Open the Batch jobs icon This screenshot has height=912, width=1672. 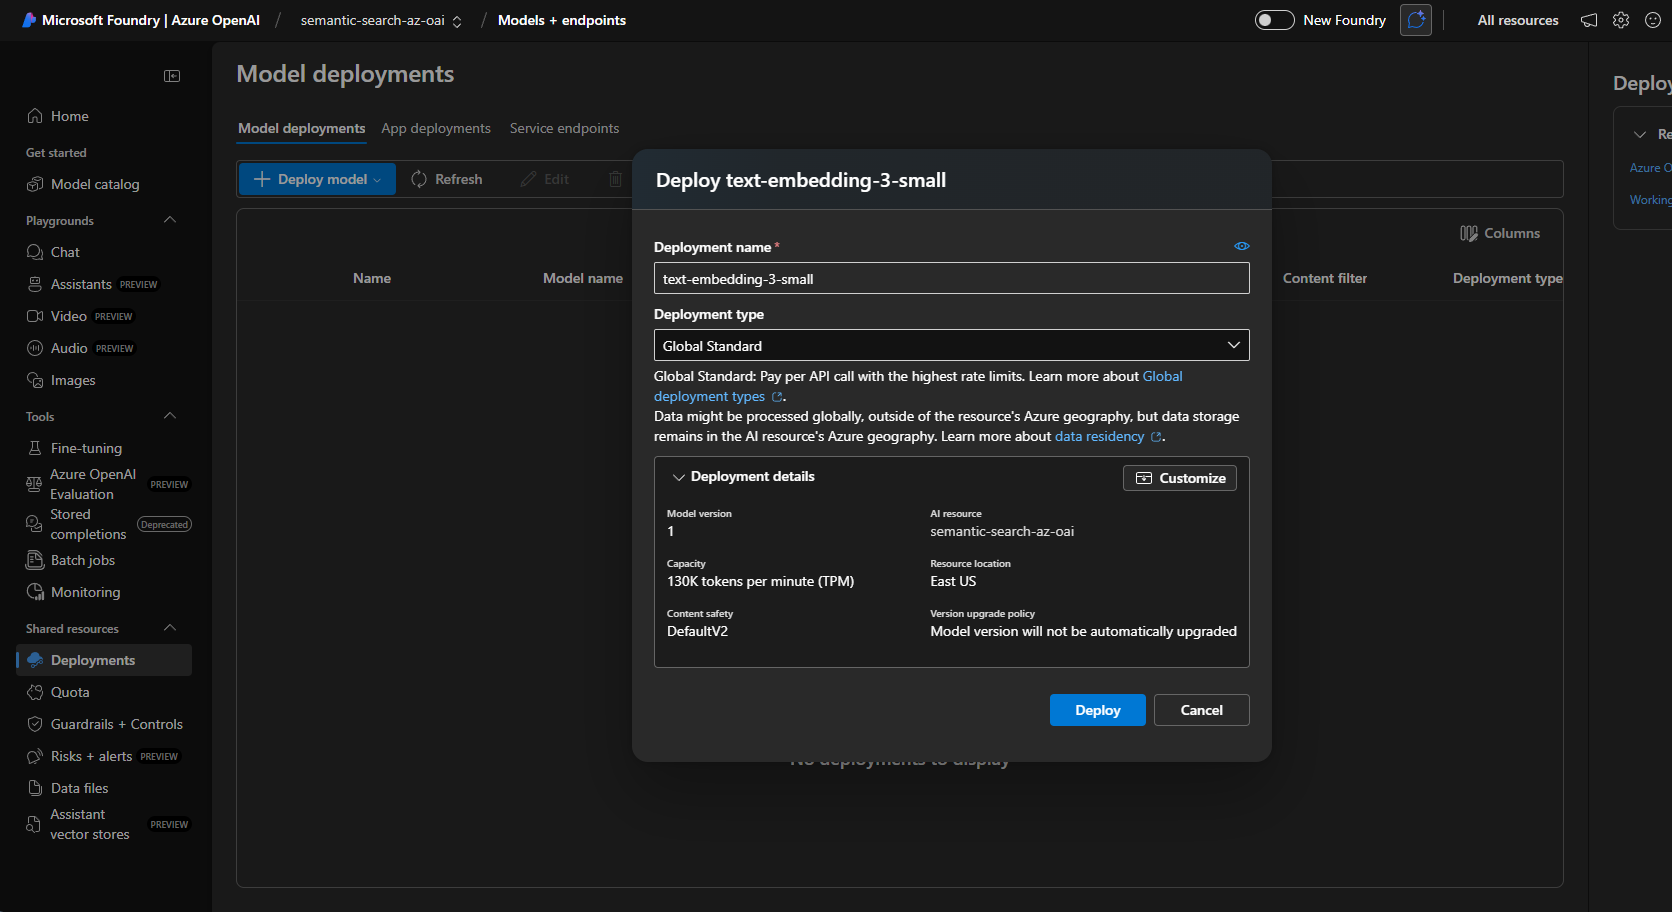[x=35, y=560]
